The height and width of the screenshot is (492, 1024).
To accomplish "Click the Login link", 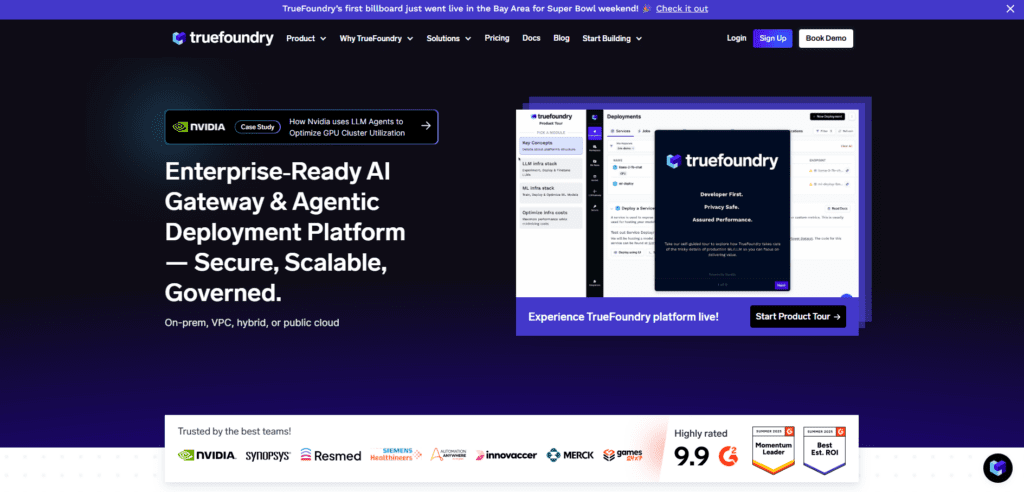I will point(736,38).
